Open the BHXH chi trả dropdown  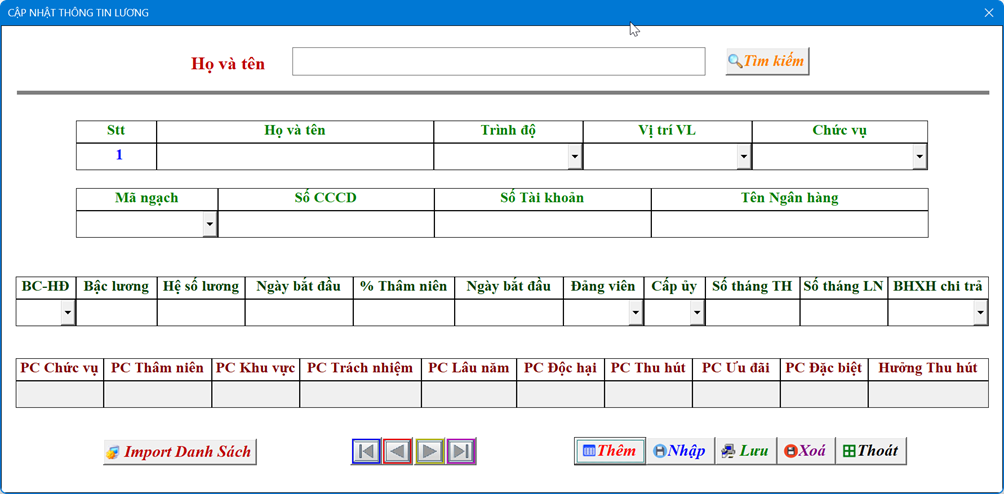click(x=980, y=313)
